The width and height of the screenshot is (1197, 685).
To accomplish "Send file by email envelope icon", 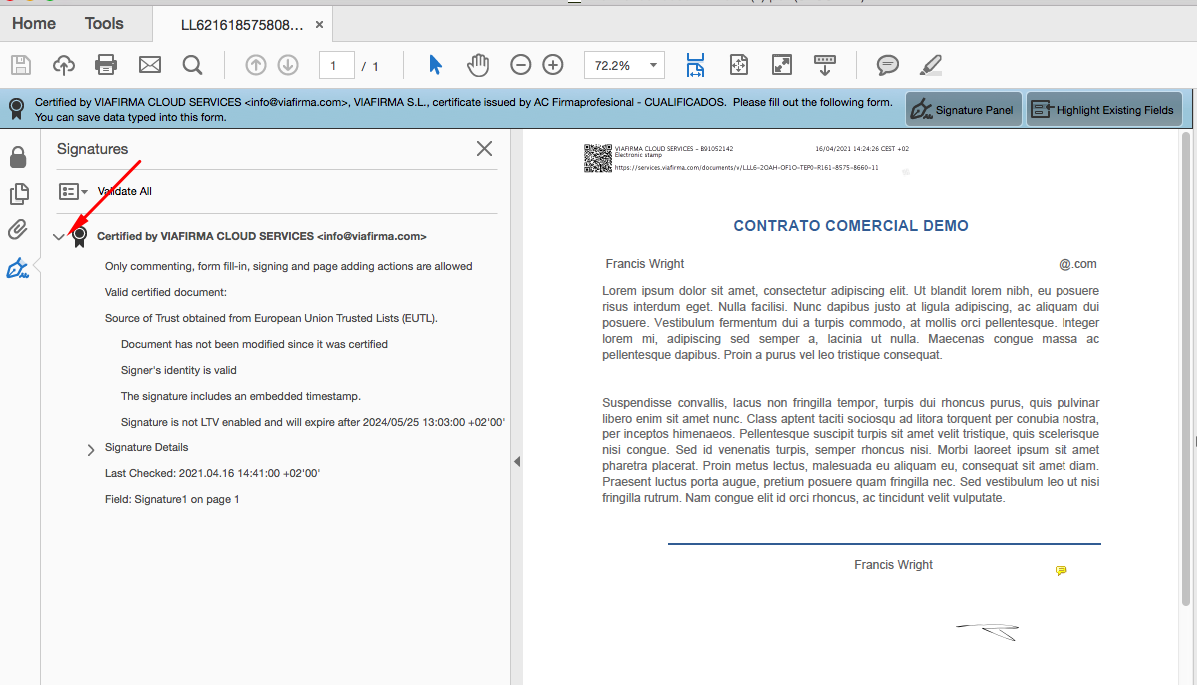I will 150,65.
